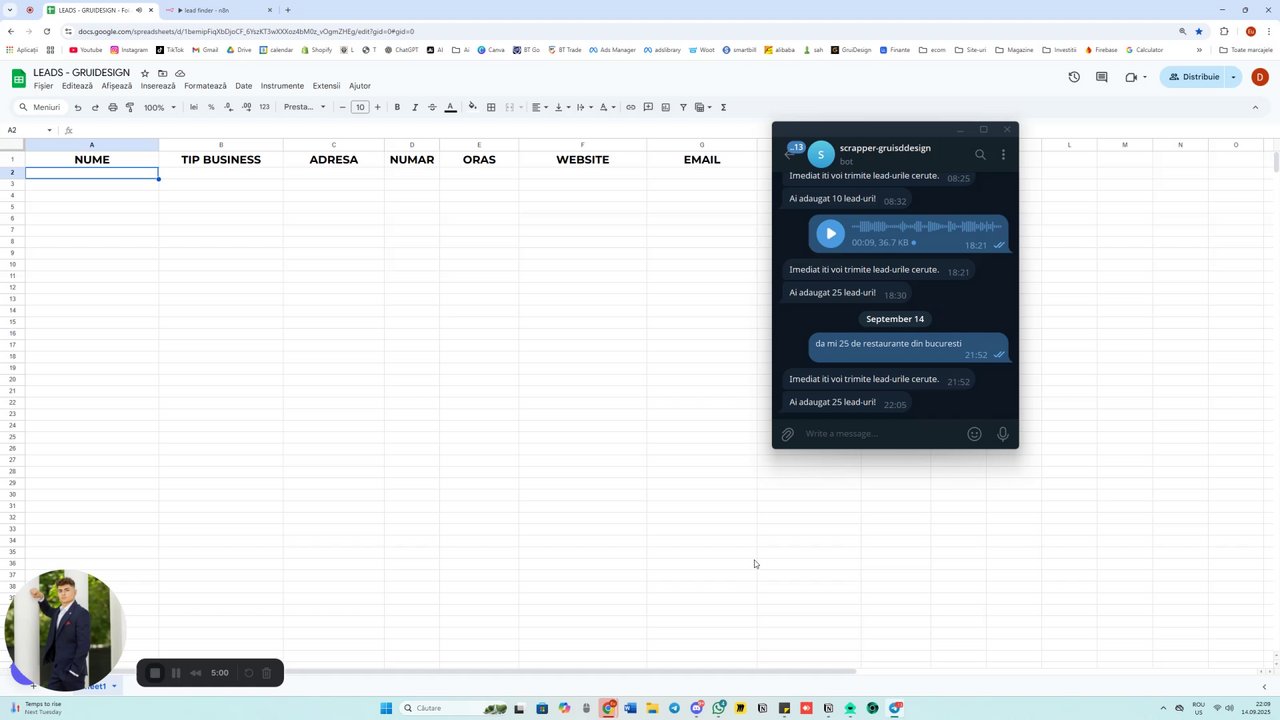Image resolution: width=1280 pixels, height=720 pixels.
Task: Open the Editează menu
Action: (77, 86)
